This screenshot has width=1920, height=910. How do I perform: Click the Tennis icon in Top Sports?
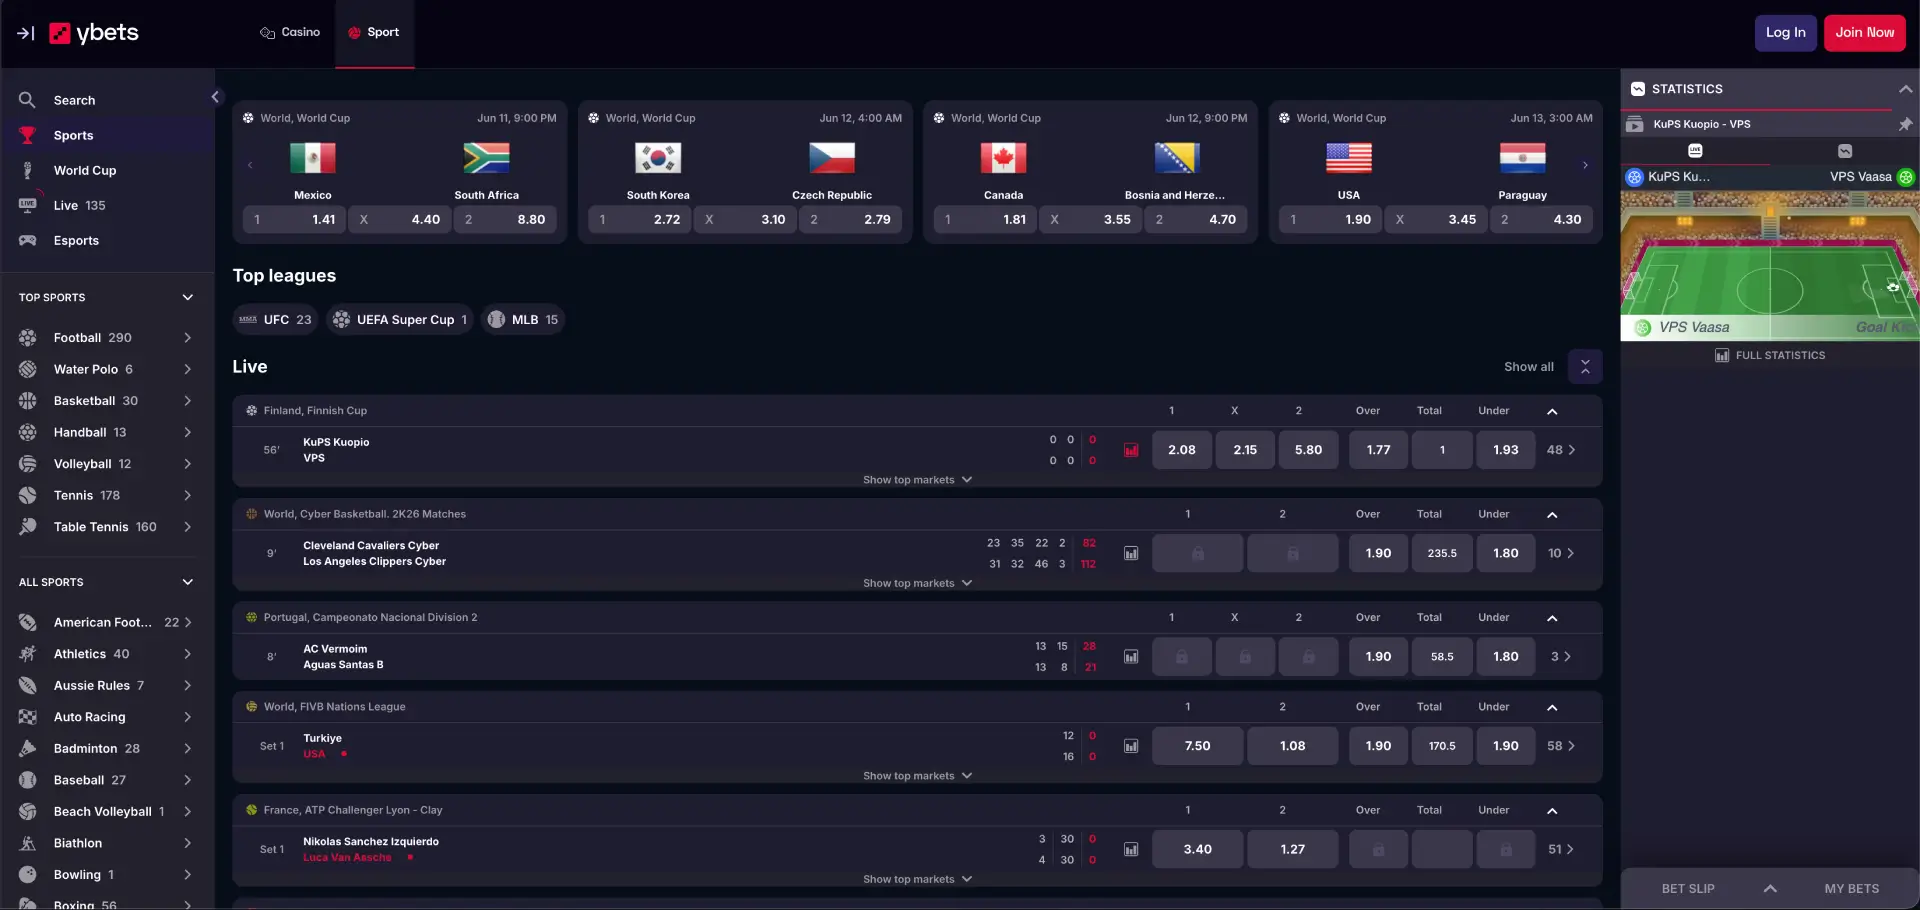28,495
